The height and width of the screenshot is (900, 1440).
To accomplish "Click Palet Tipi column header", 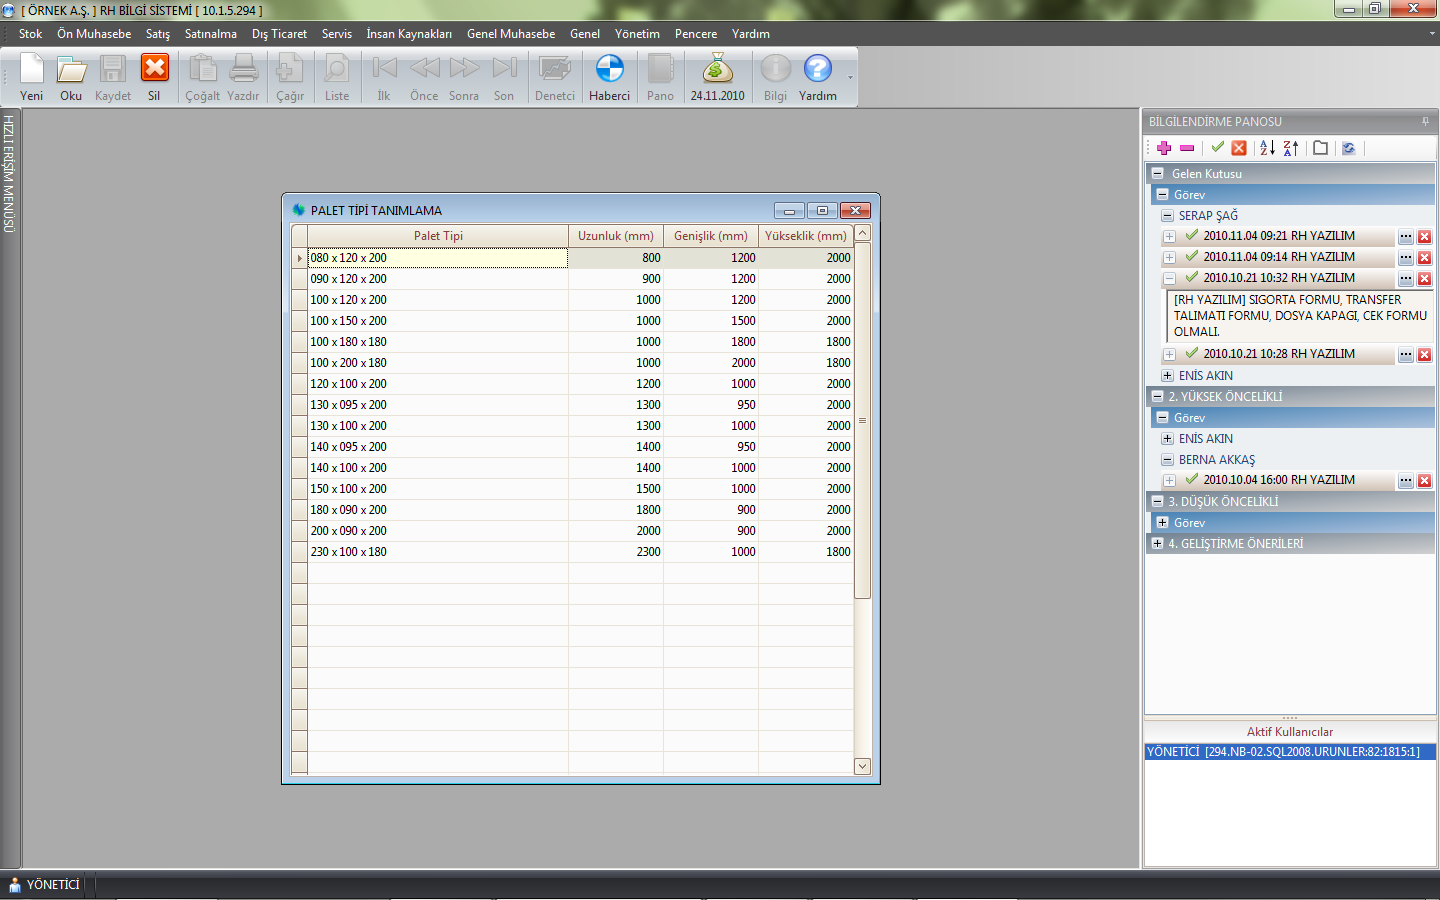I will [x=438, y=236].
